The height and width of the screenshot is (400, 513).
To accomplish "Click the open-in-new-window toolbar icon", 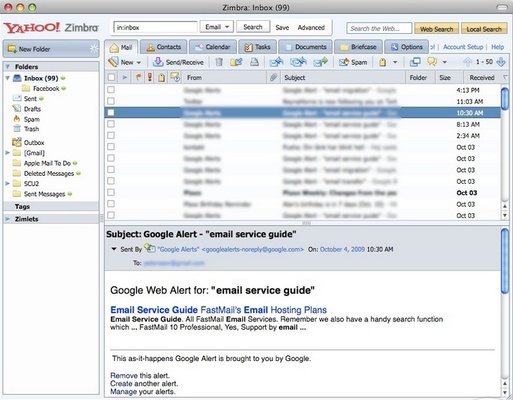I will 415,62.
